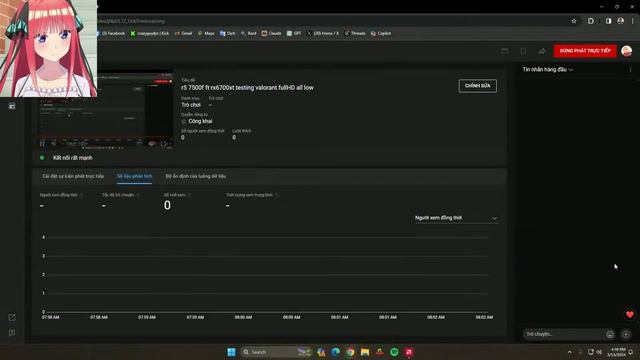Open Google Chrome from the taskbar
Viewport: 640px width, 360px height.
click(350, 352)
